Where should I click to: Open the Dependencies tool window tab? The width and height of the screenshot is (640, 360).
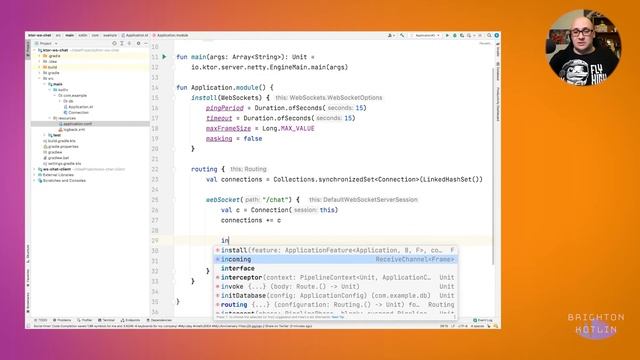159,320
